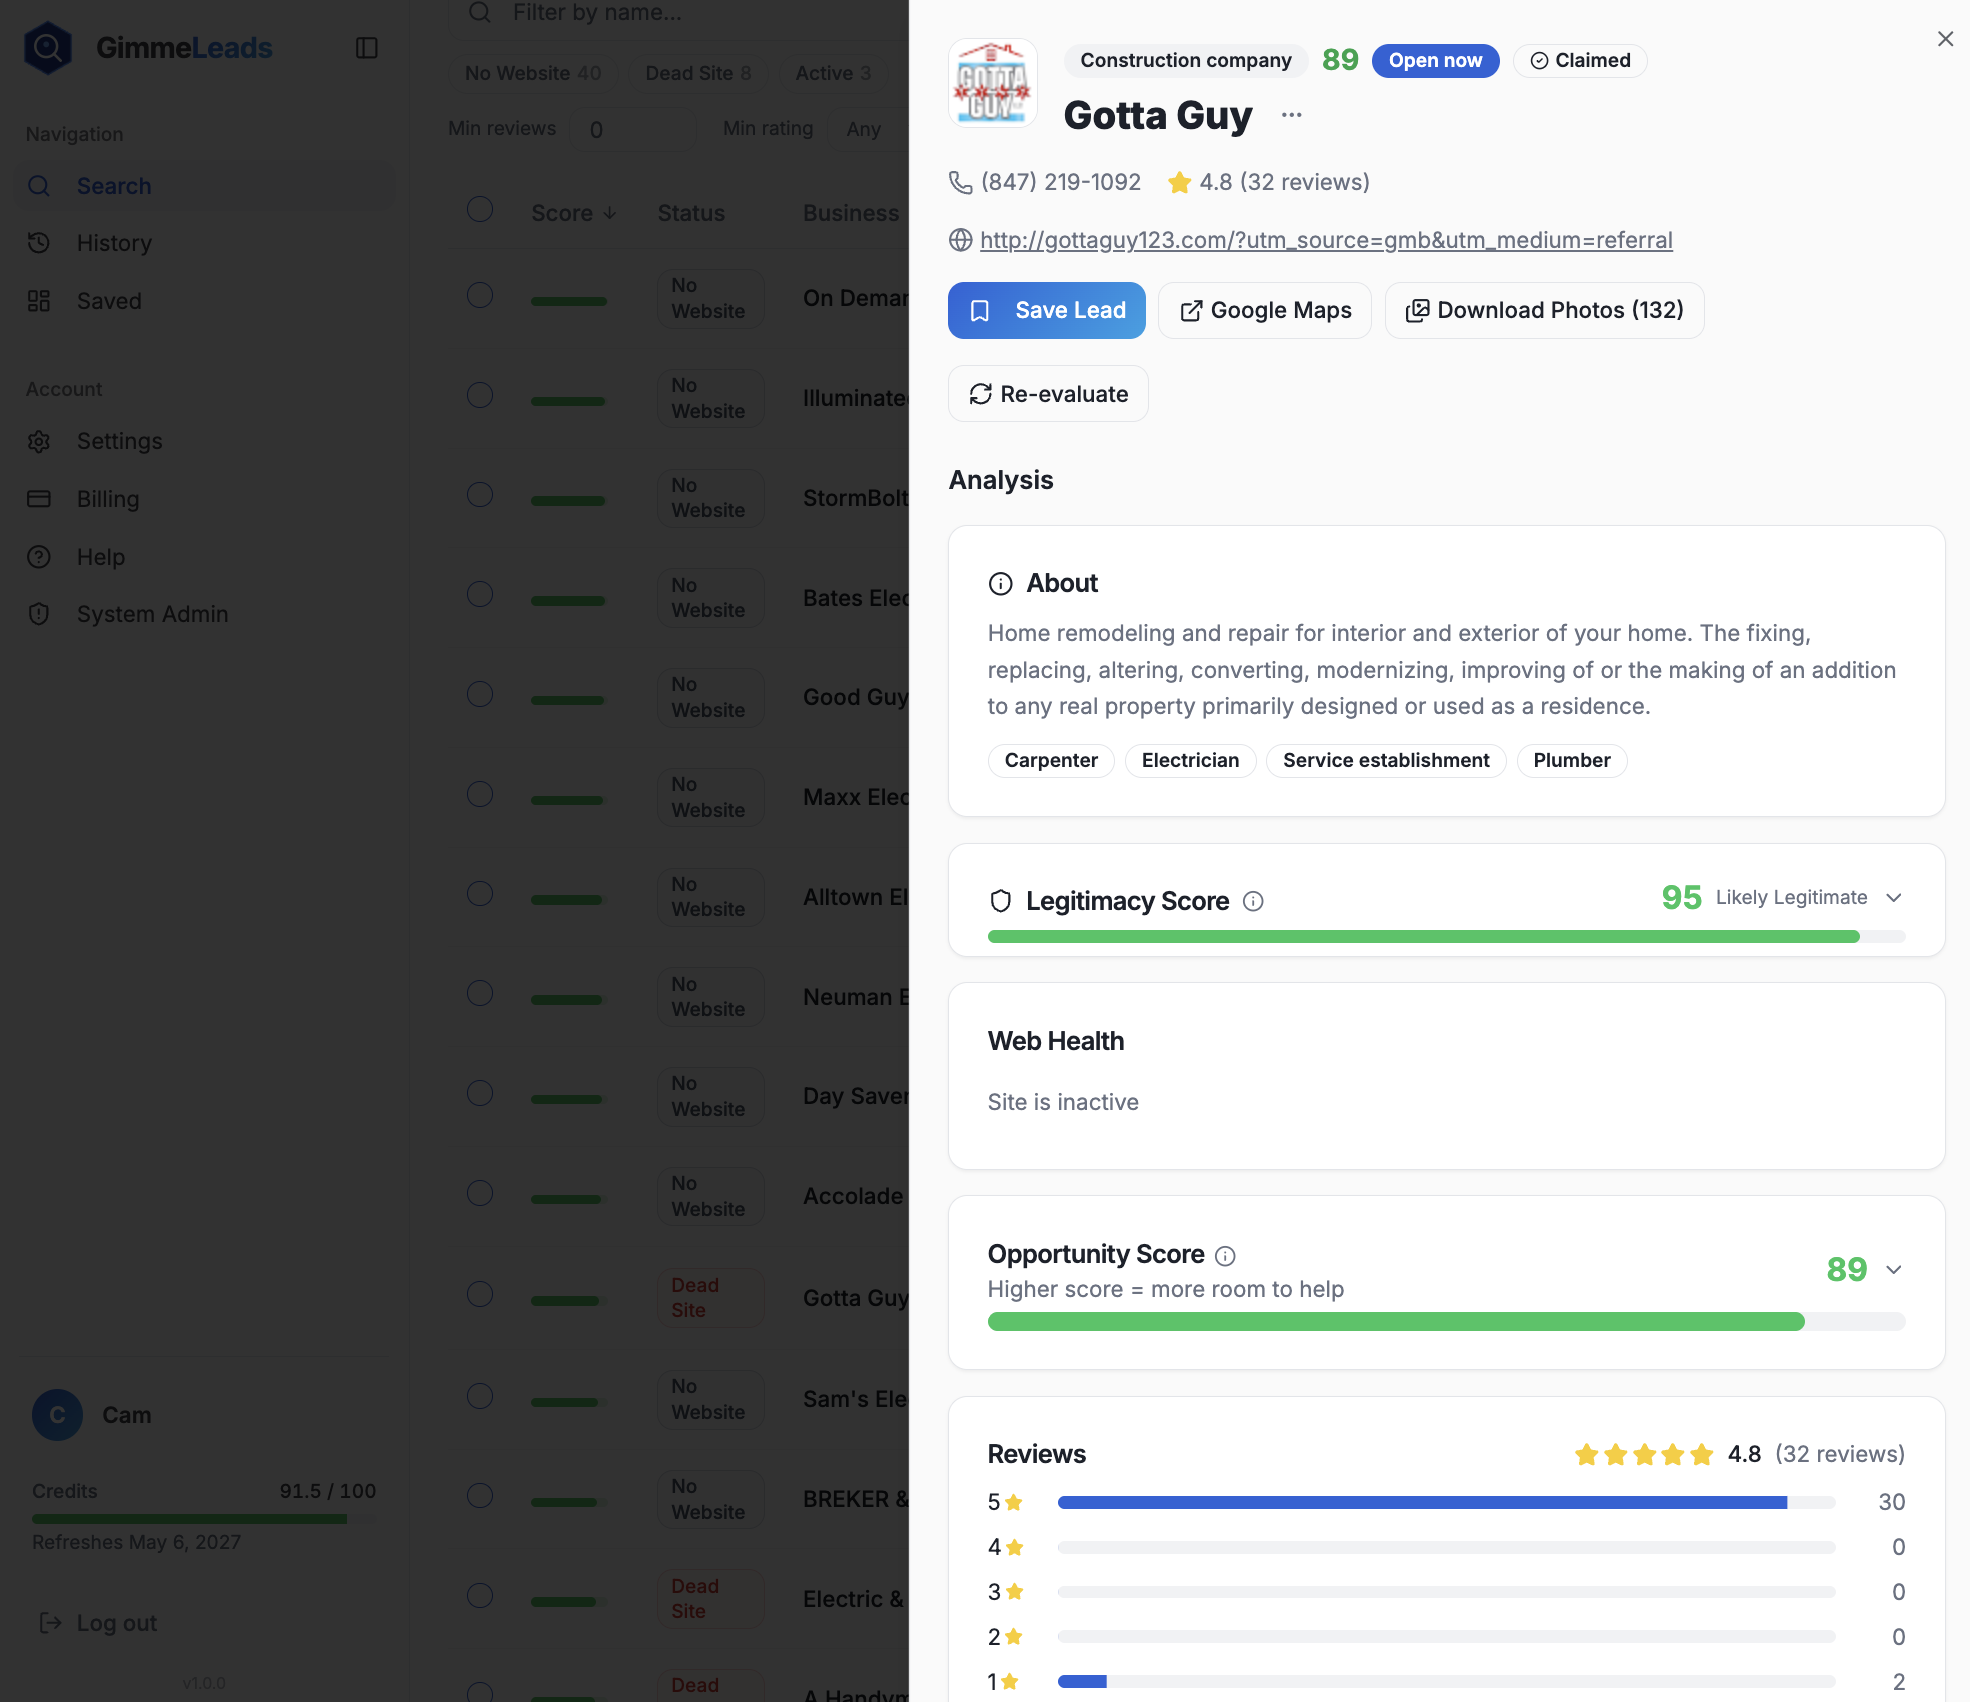Sort the table by Score column

point(574,213)
